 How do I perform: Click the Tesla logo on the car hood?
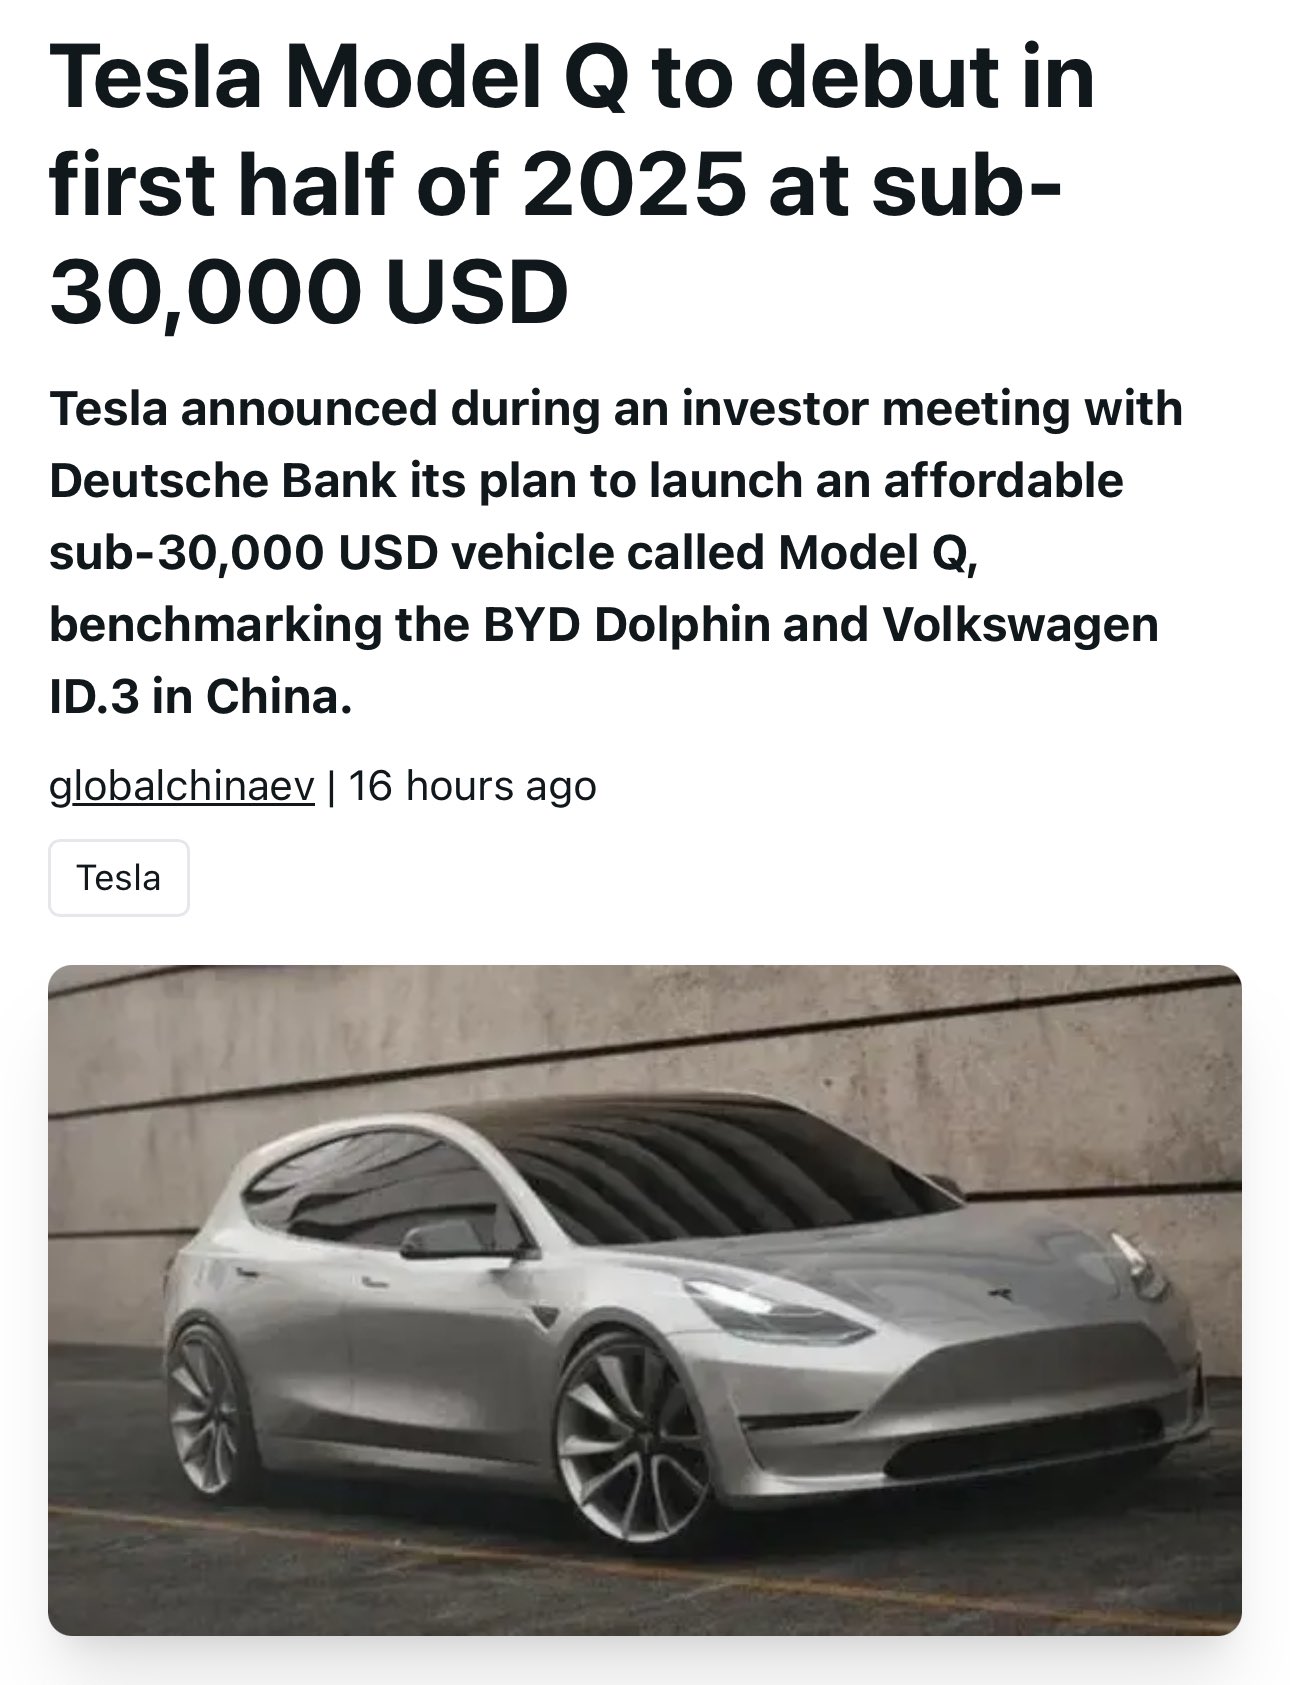[999, 1293]
